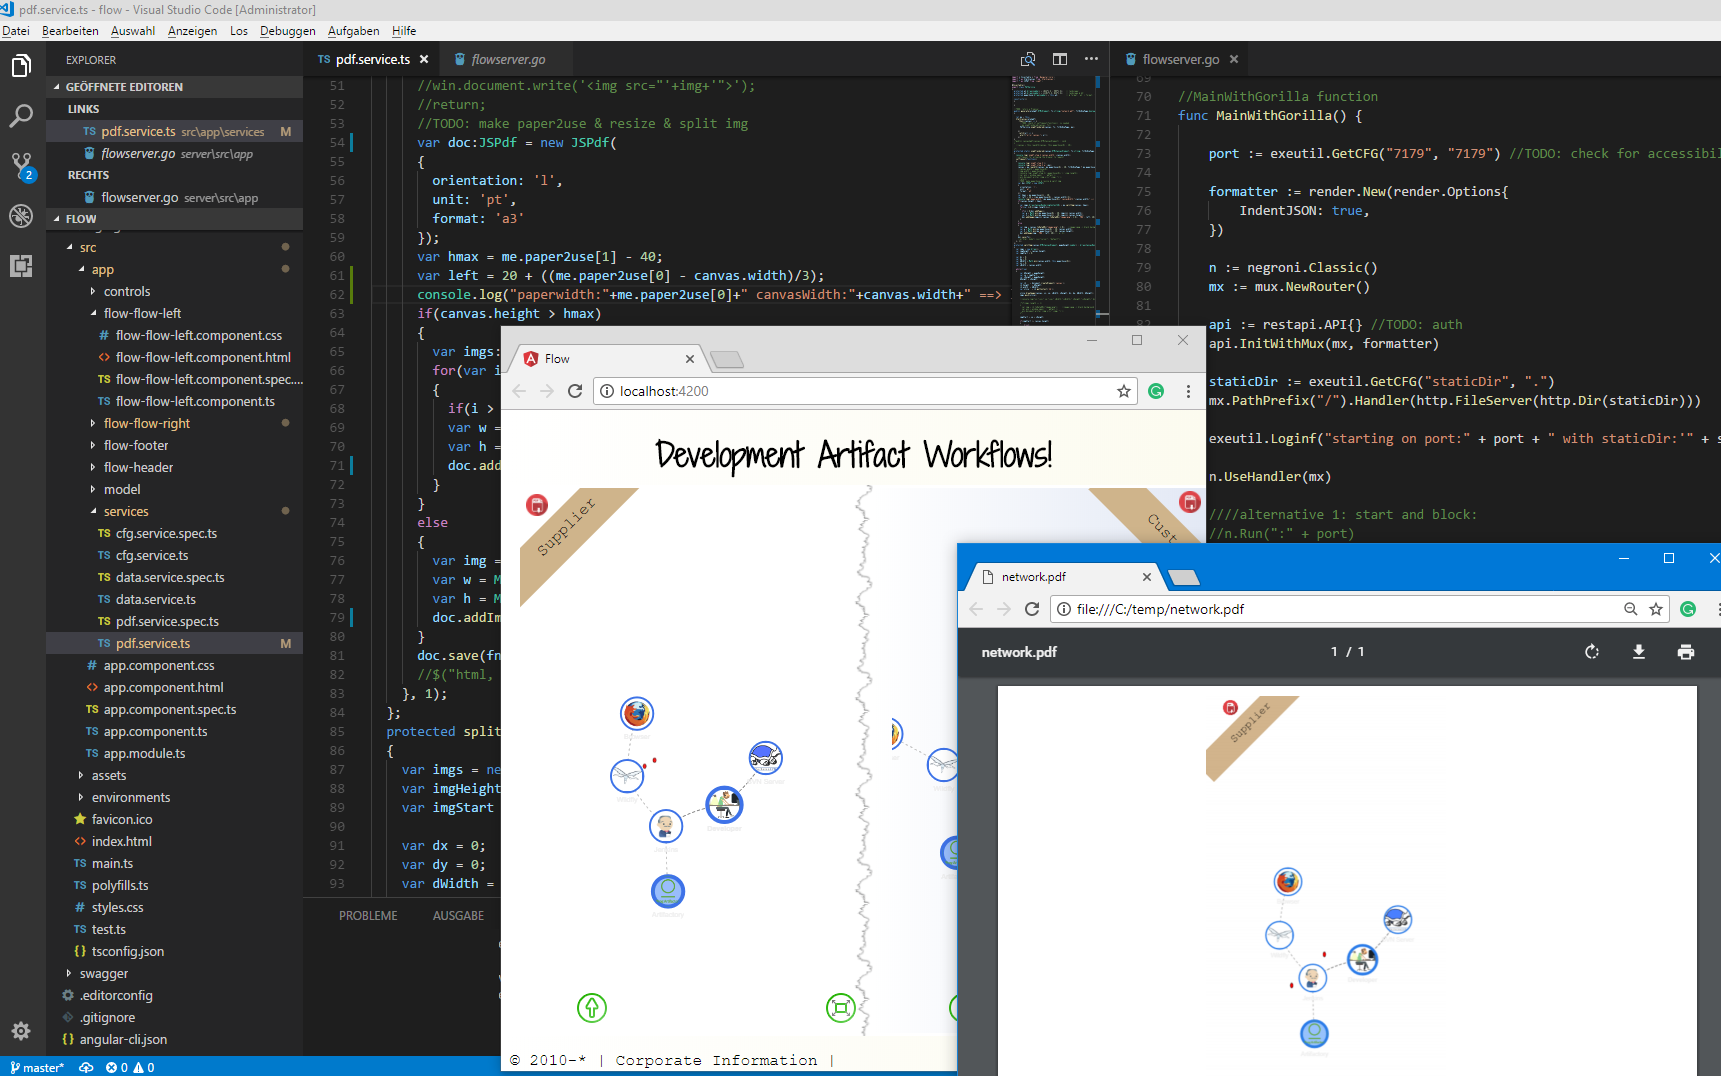Close the right flowserver.go editor tab
The width and height of the screenshot is (1721, 1076).
[1234, 60]
